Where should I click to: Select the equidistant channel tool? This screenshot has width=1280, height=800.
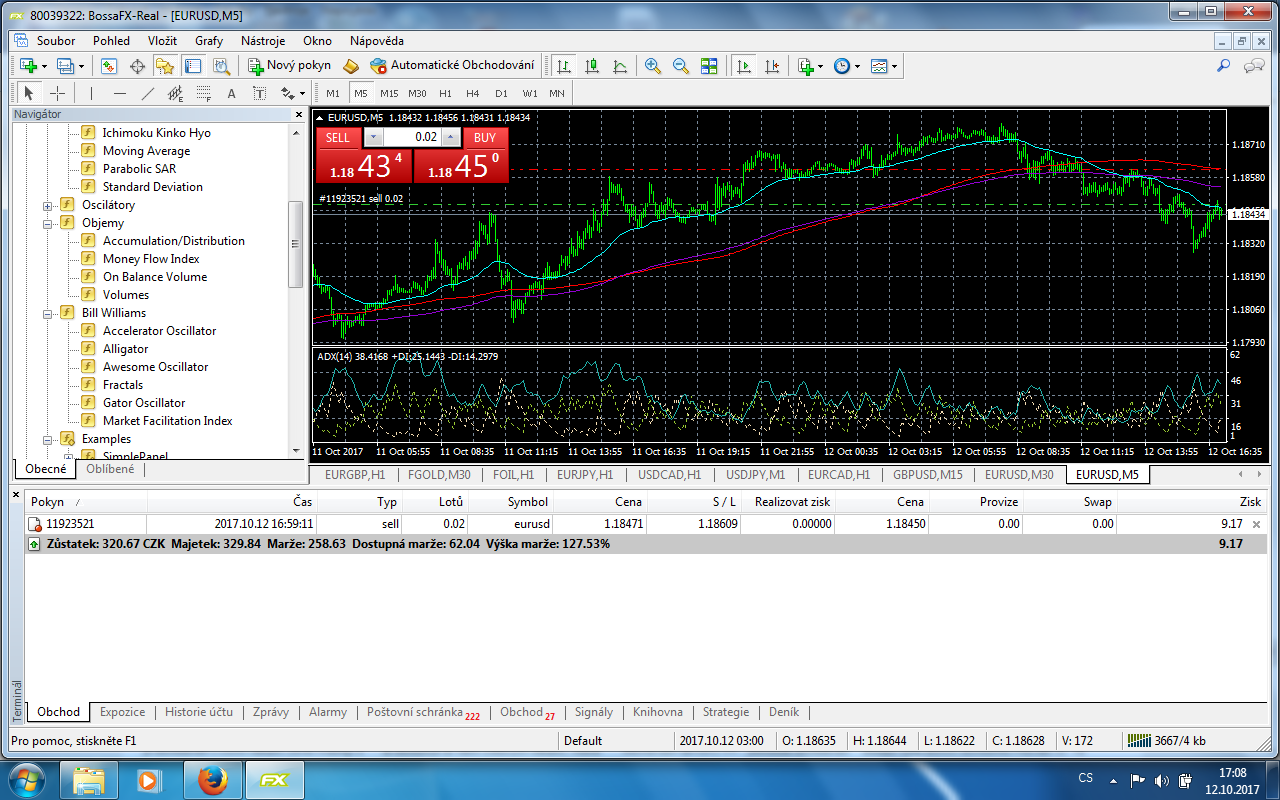tap(176, 93)
